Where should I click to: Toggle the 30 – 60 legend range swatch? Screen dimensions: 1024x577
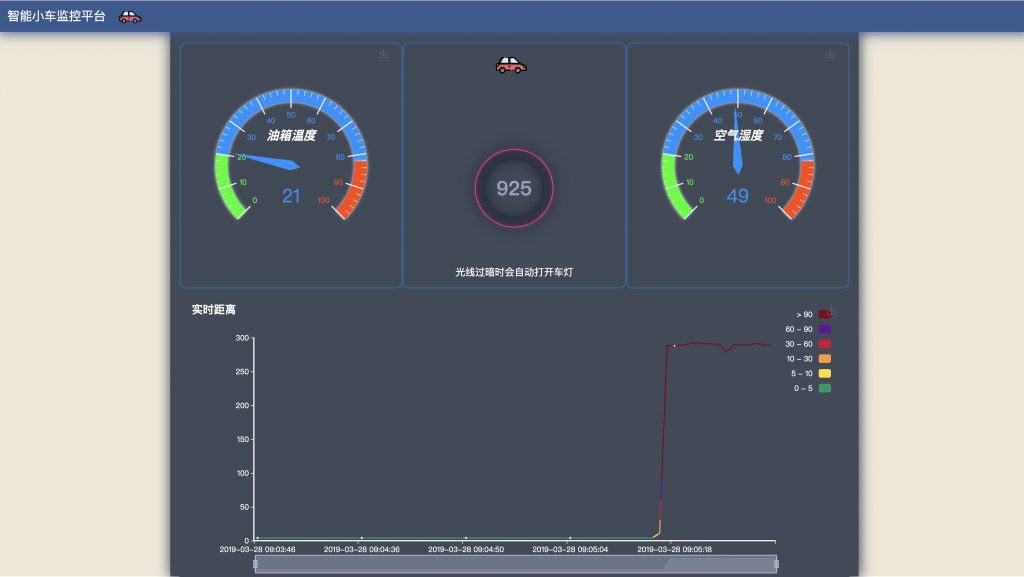[825, 344]
